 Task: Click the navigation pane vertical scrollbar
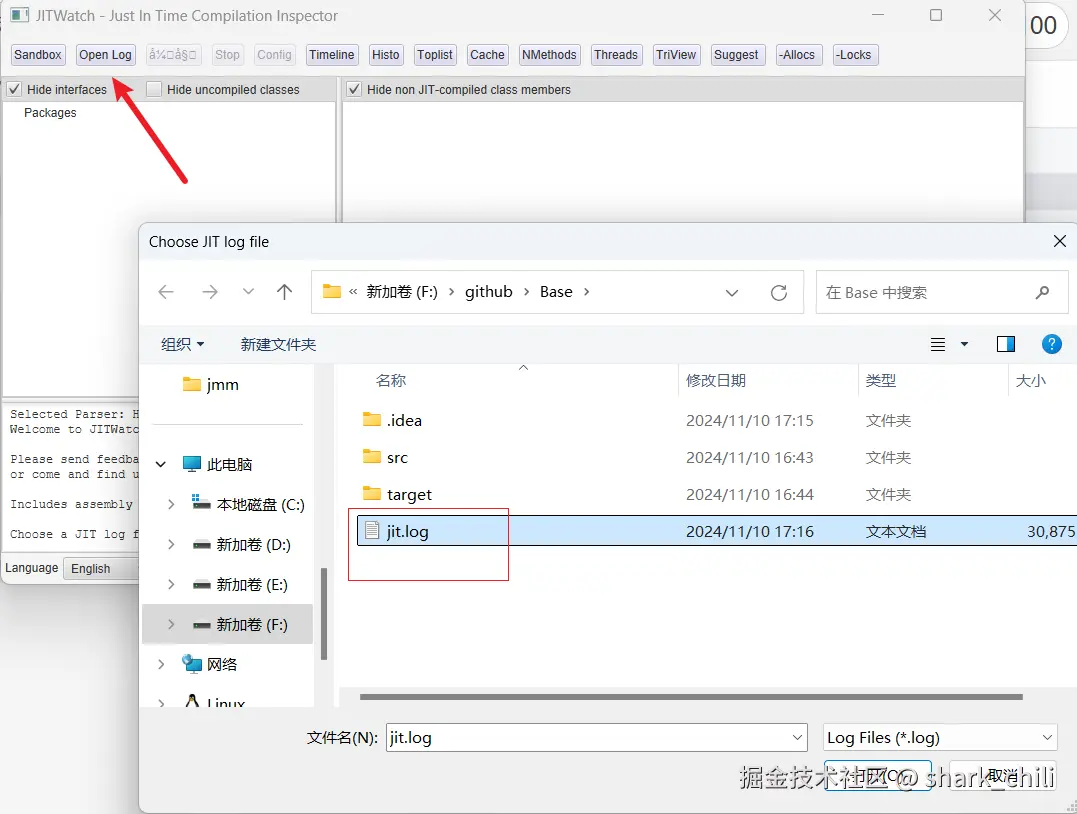[x=324, y=614]
